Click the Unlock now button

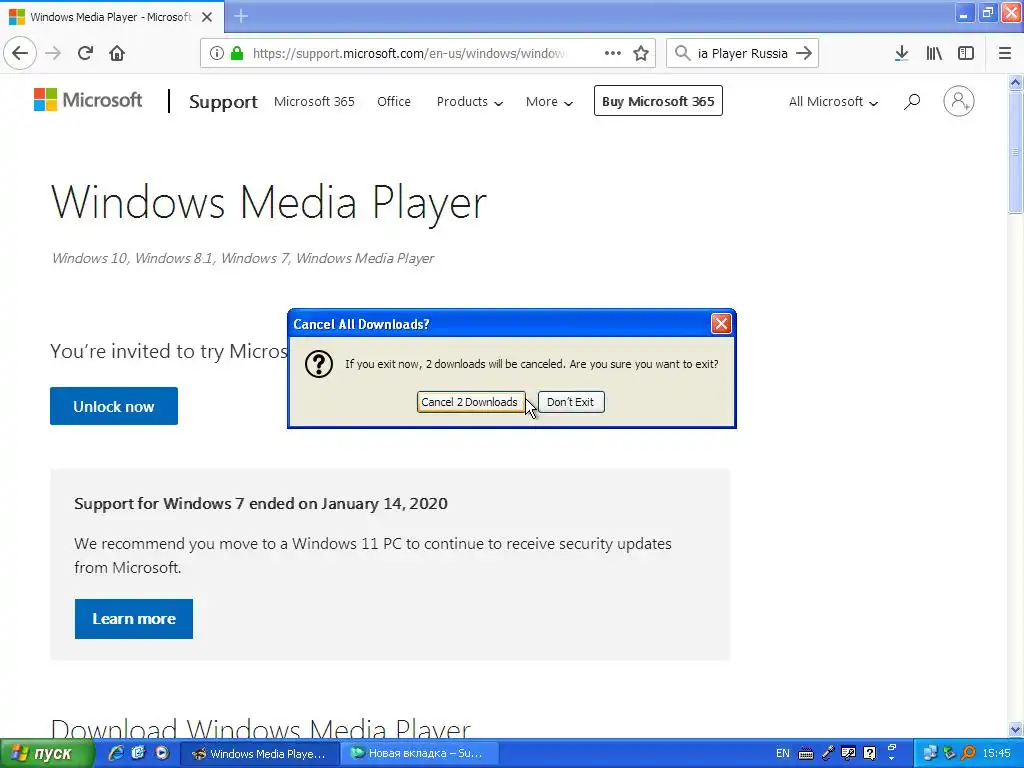114,406
